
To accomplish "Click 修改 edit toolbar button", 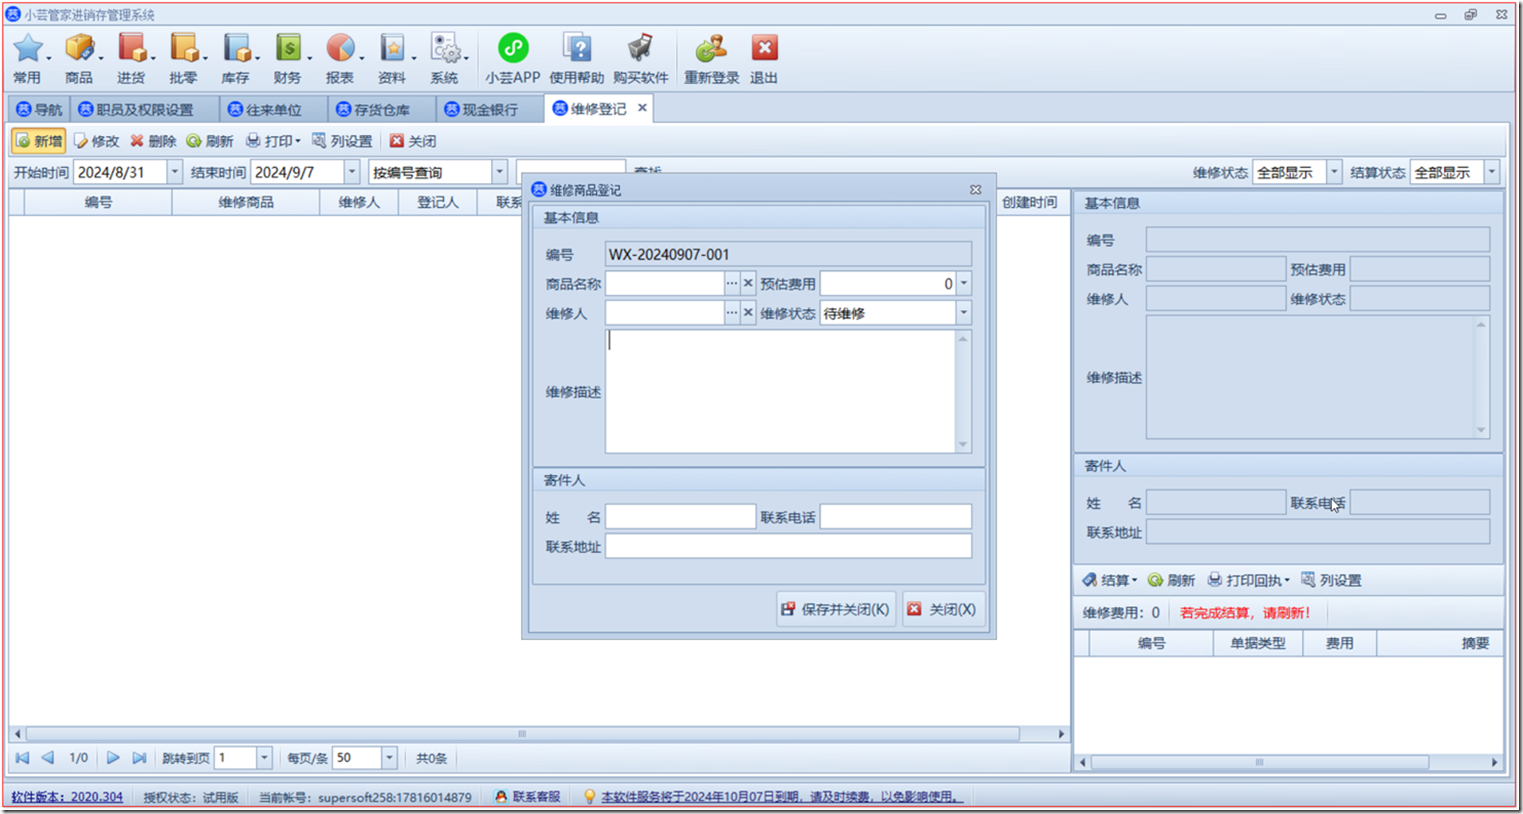I will click(96, 141).
